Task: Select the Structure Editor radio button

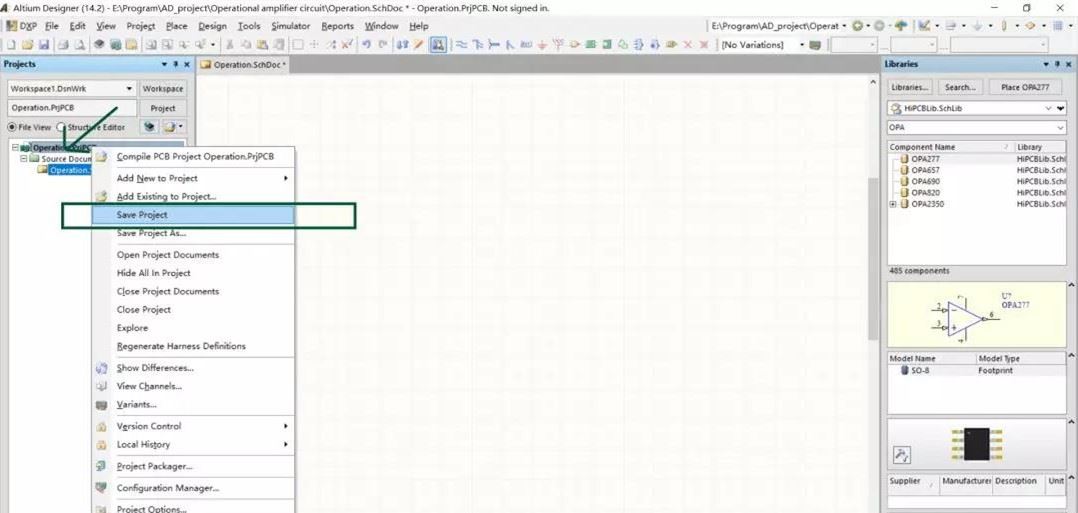Action: tap(62, 127)
